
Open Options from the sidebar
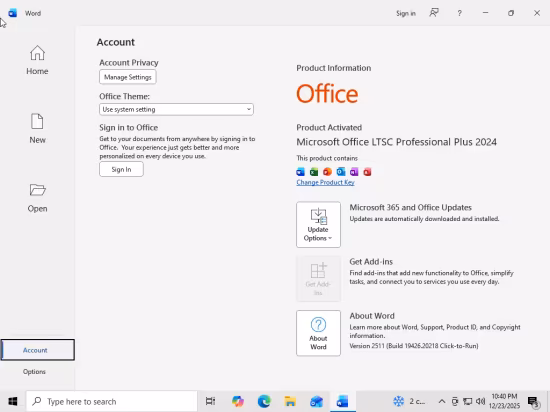pyautogui.click(x=34, y=371)
